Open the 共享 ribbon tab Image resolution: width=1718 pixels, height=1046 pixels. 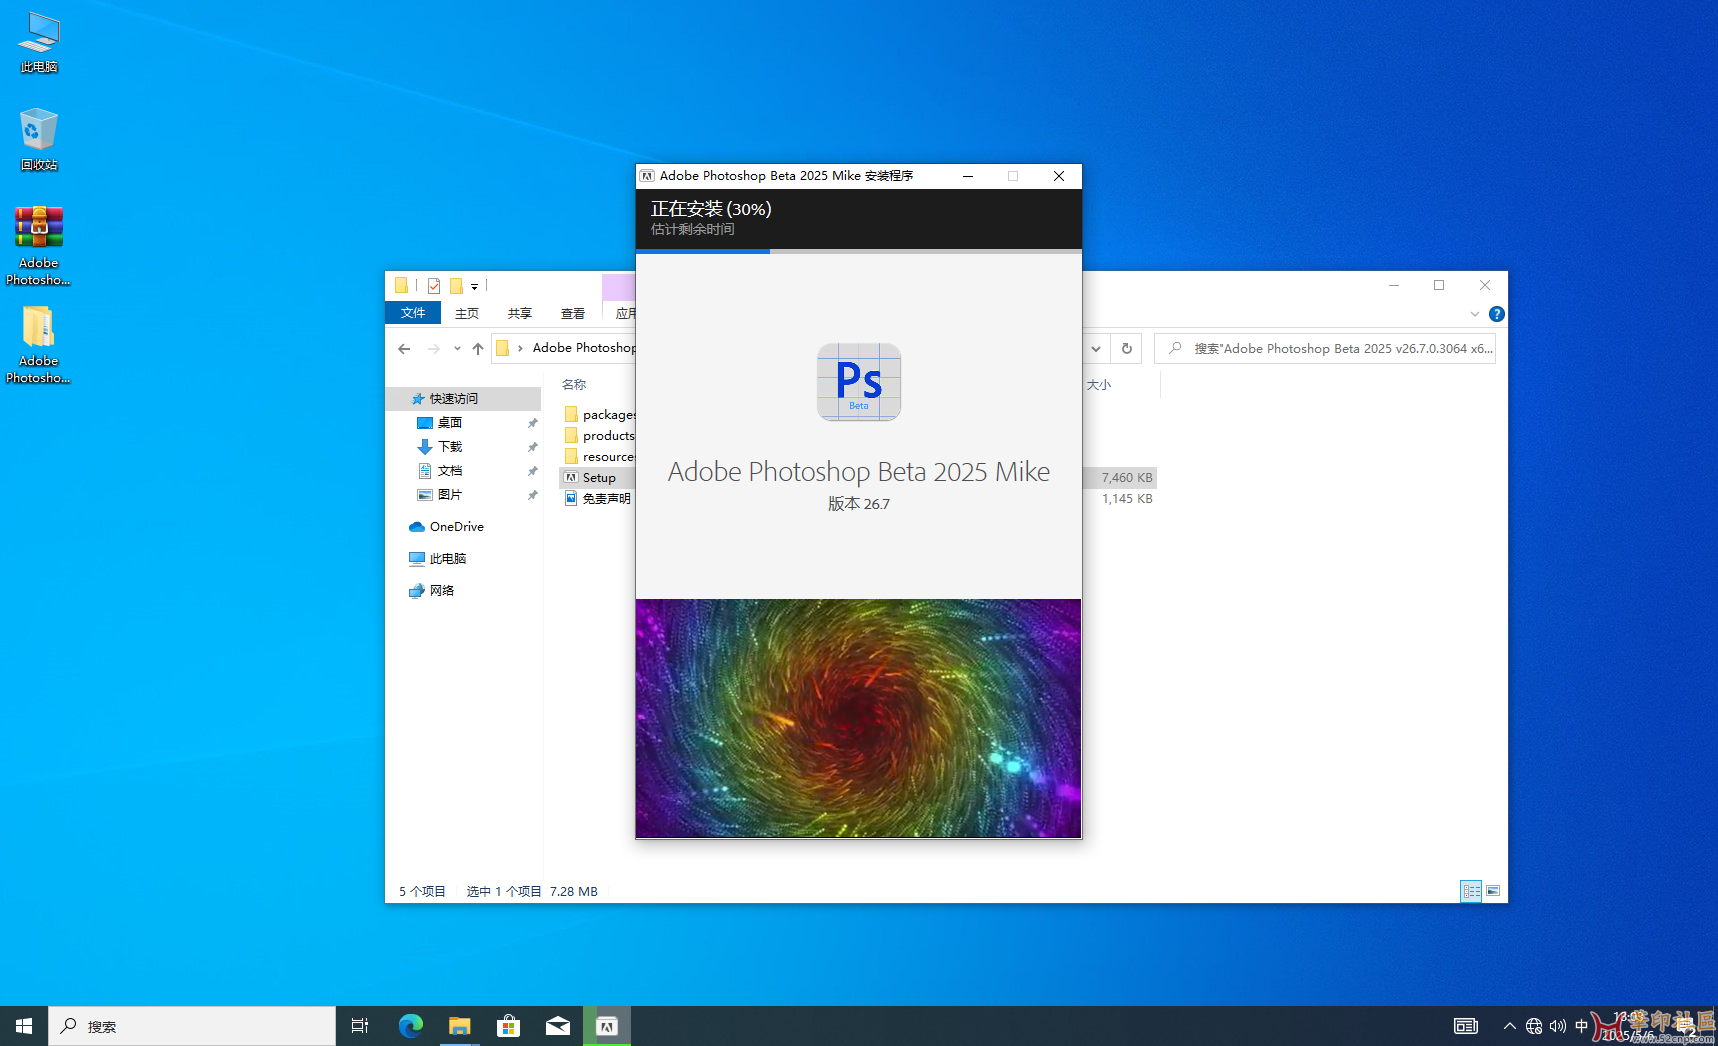click(x=520, y=313)
